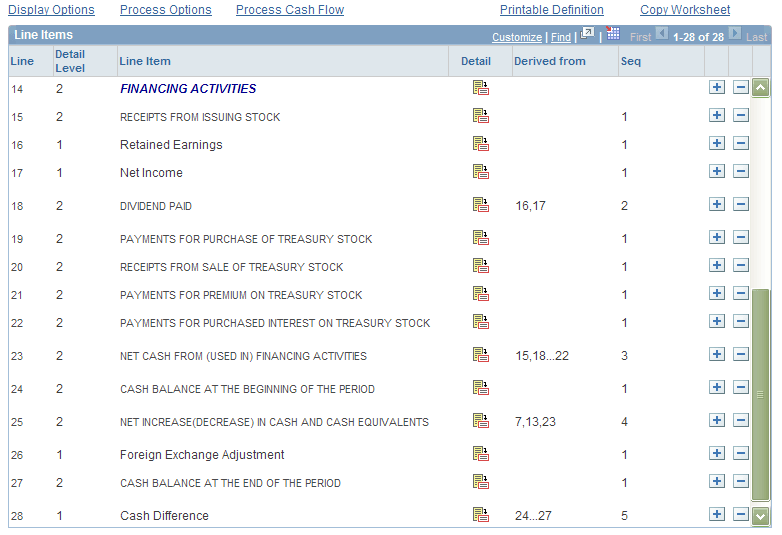The width and height of the screenshot is (782, 535).
Task: Sort by Line column header
Action: point(22,61)
